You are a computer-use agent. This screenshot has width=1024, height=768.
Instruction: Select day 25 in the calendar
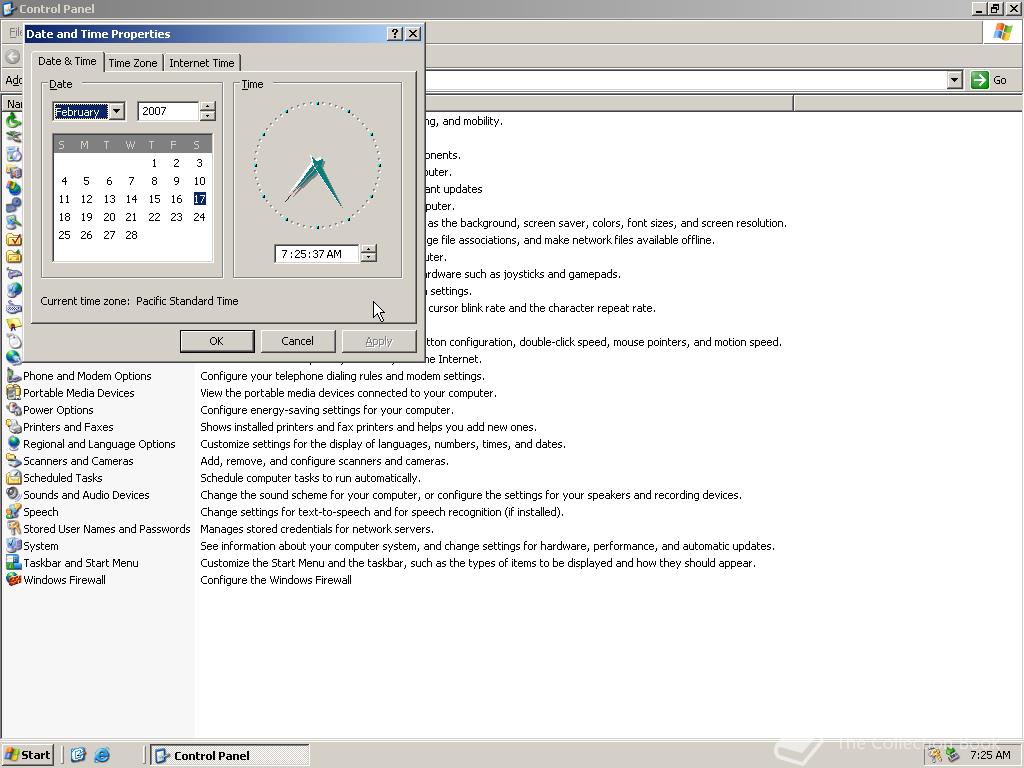[64, 235]
